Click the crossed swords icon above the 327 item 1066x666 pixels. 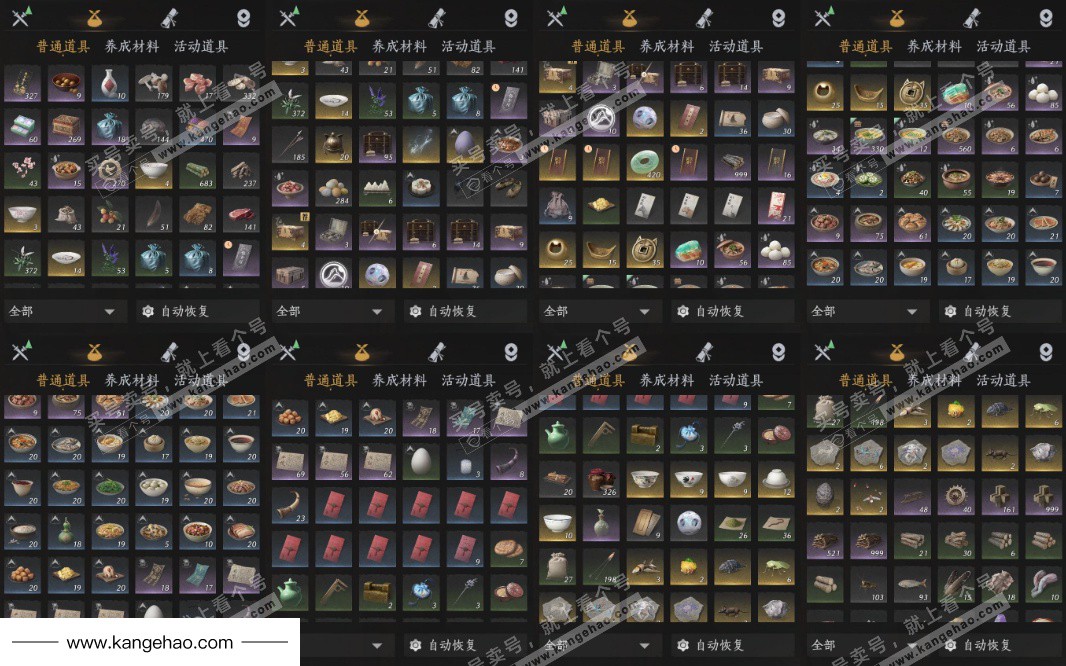point(21,16)
